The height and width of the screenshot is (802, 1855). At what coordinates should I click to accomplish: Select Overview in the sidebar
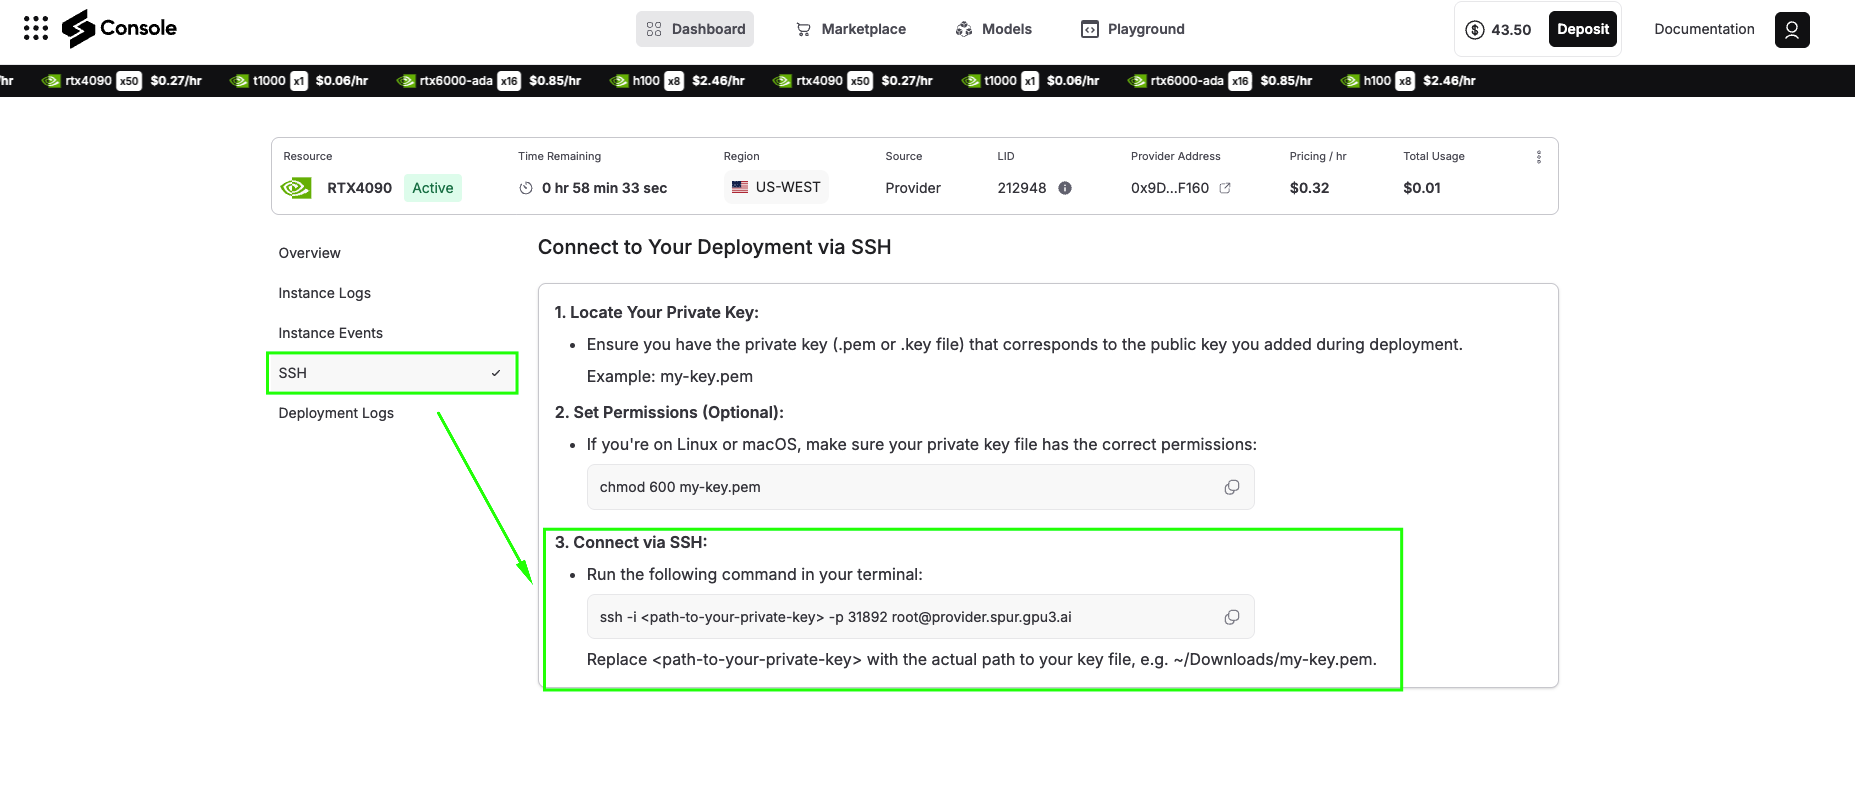point(309,253)
